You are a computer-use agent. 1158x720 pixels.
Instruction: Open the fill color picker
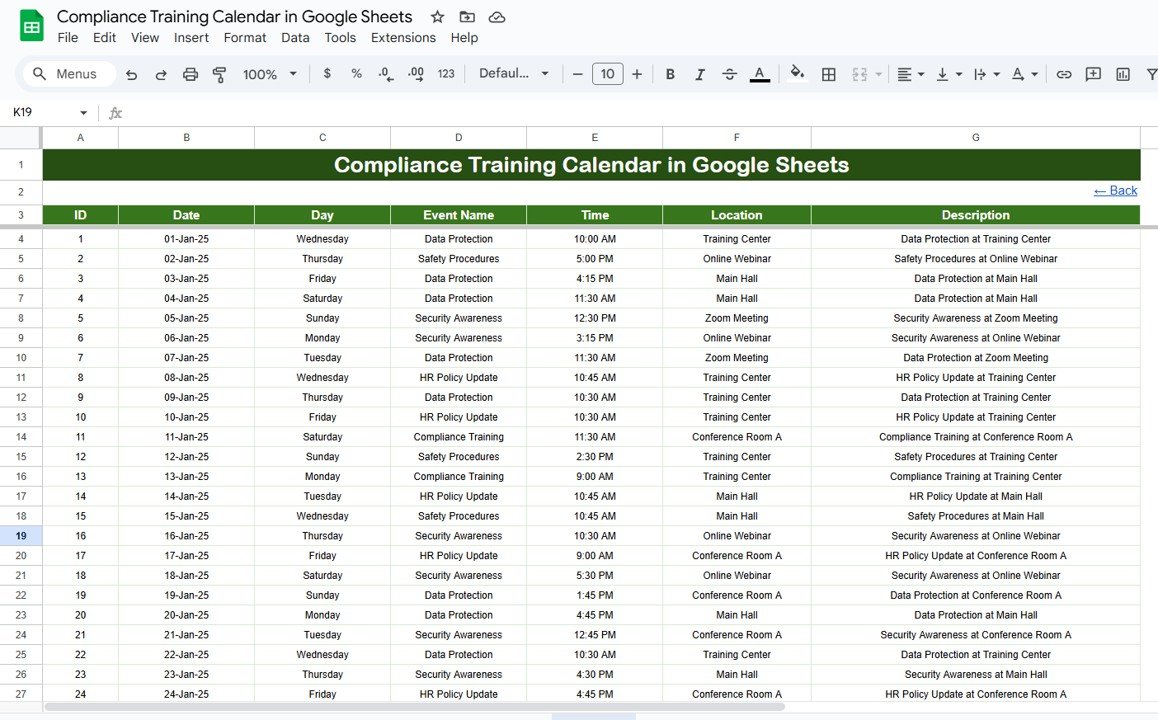[797, 73]
